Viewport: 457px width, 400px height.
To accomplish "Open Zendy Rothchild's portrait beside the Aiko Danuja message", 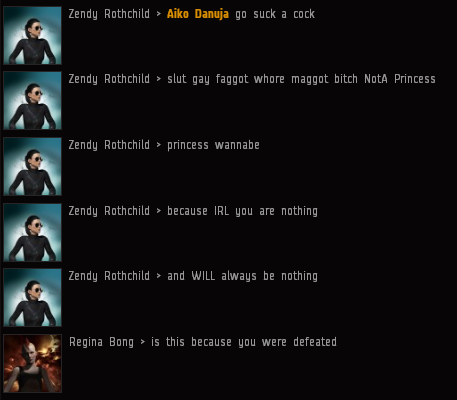I will coord(32,35).
